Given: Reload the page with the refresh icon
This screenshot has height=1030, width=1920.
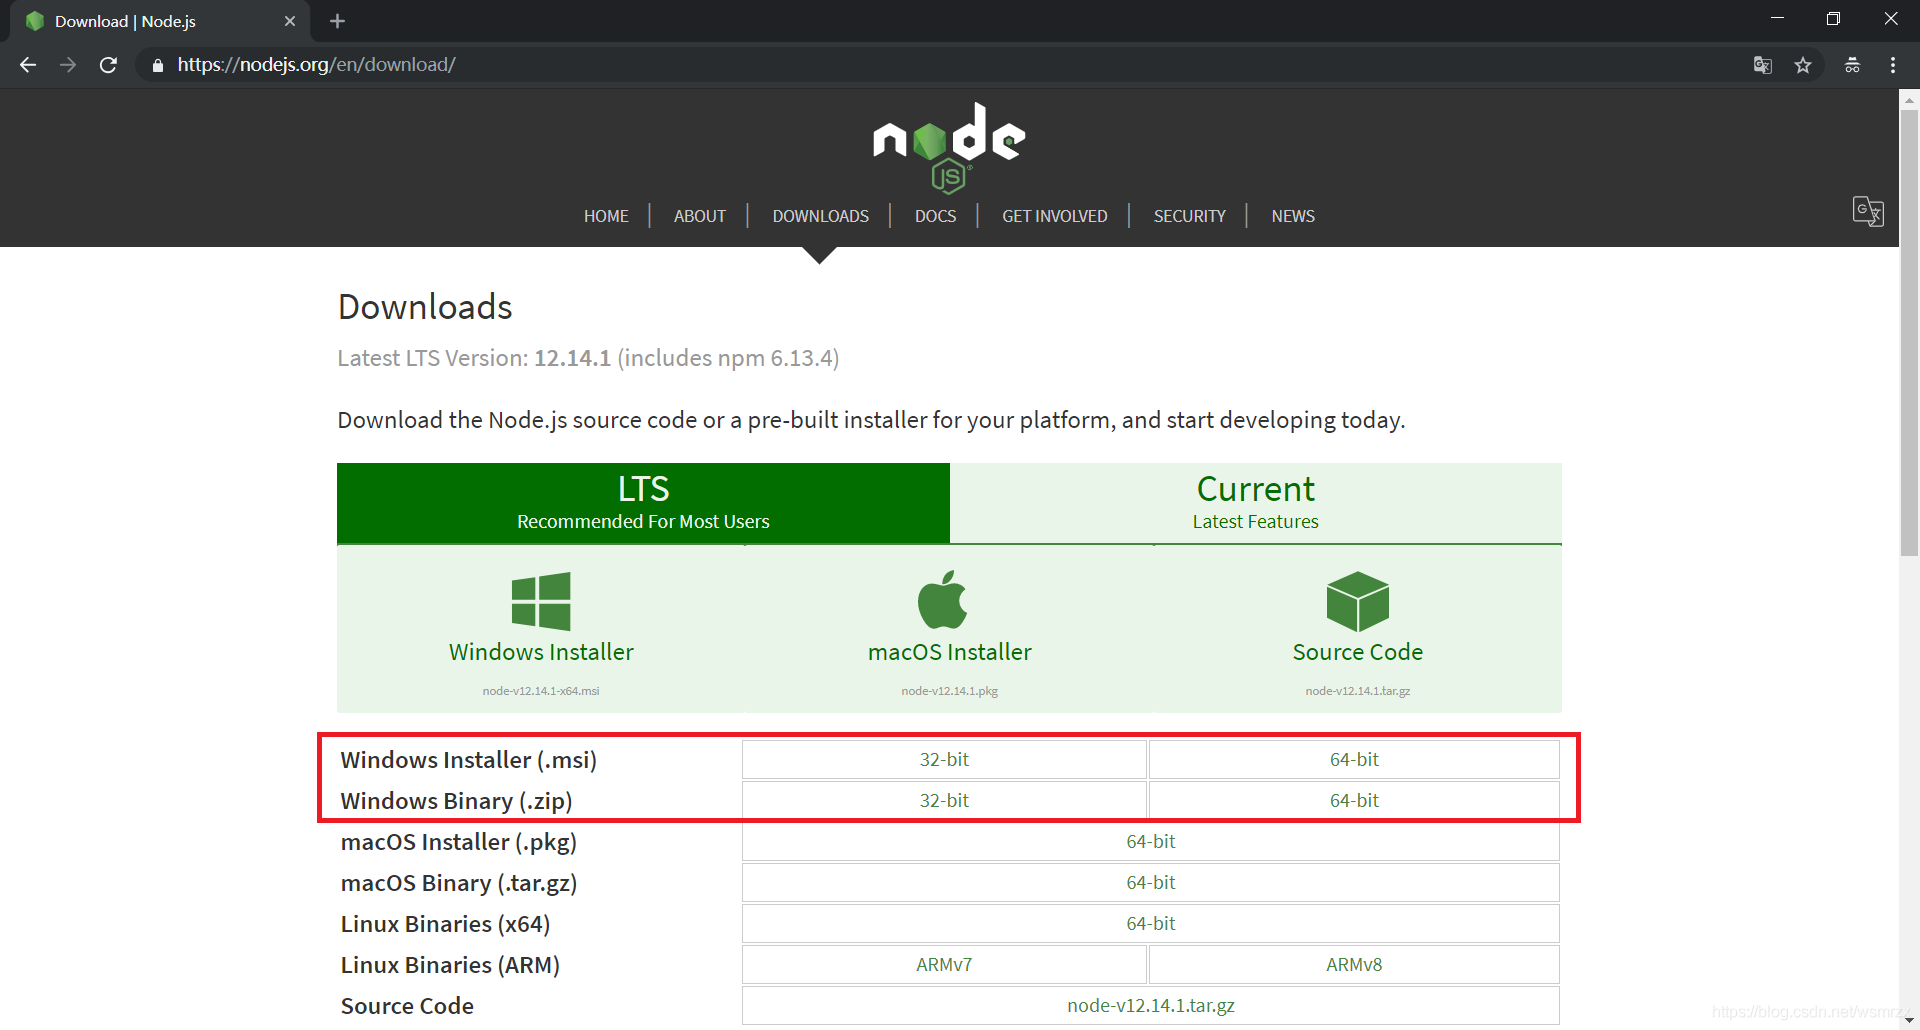Looking at the screenshot, I should point(108,65).
